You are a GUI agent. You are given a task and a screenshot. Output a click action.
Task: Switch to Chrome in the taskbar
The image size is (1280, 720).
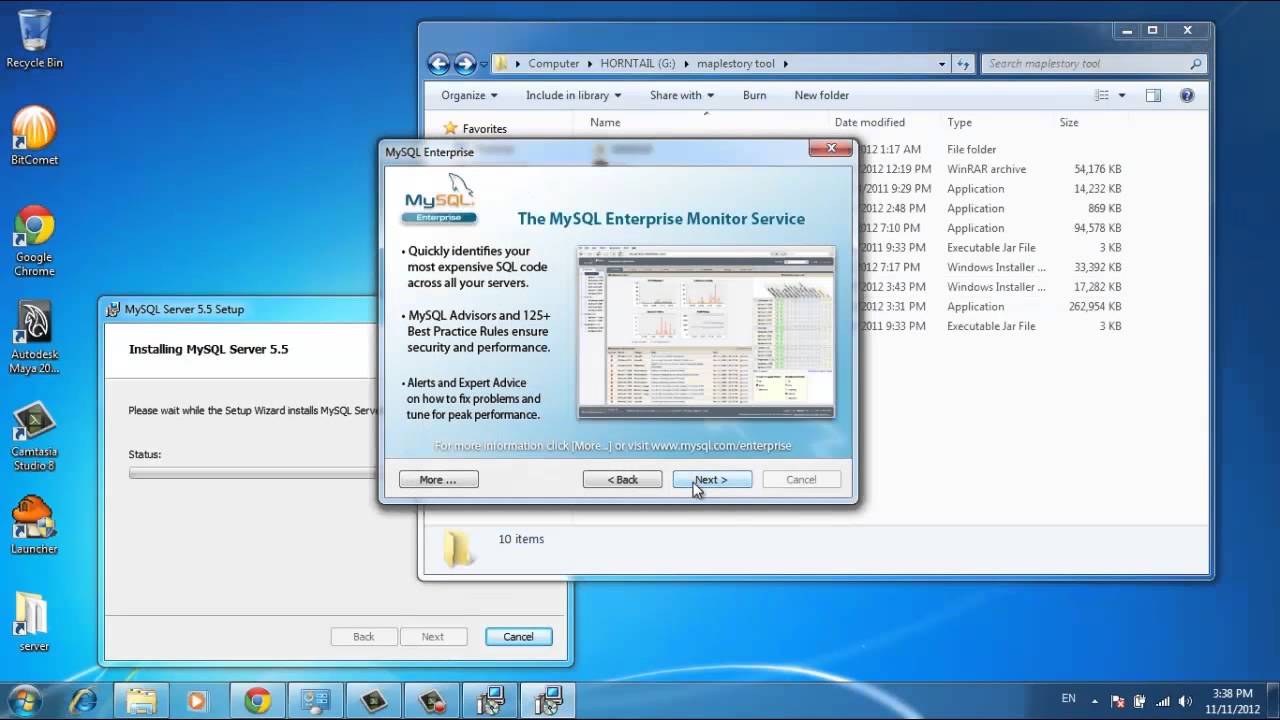click(x=257, y=701)
